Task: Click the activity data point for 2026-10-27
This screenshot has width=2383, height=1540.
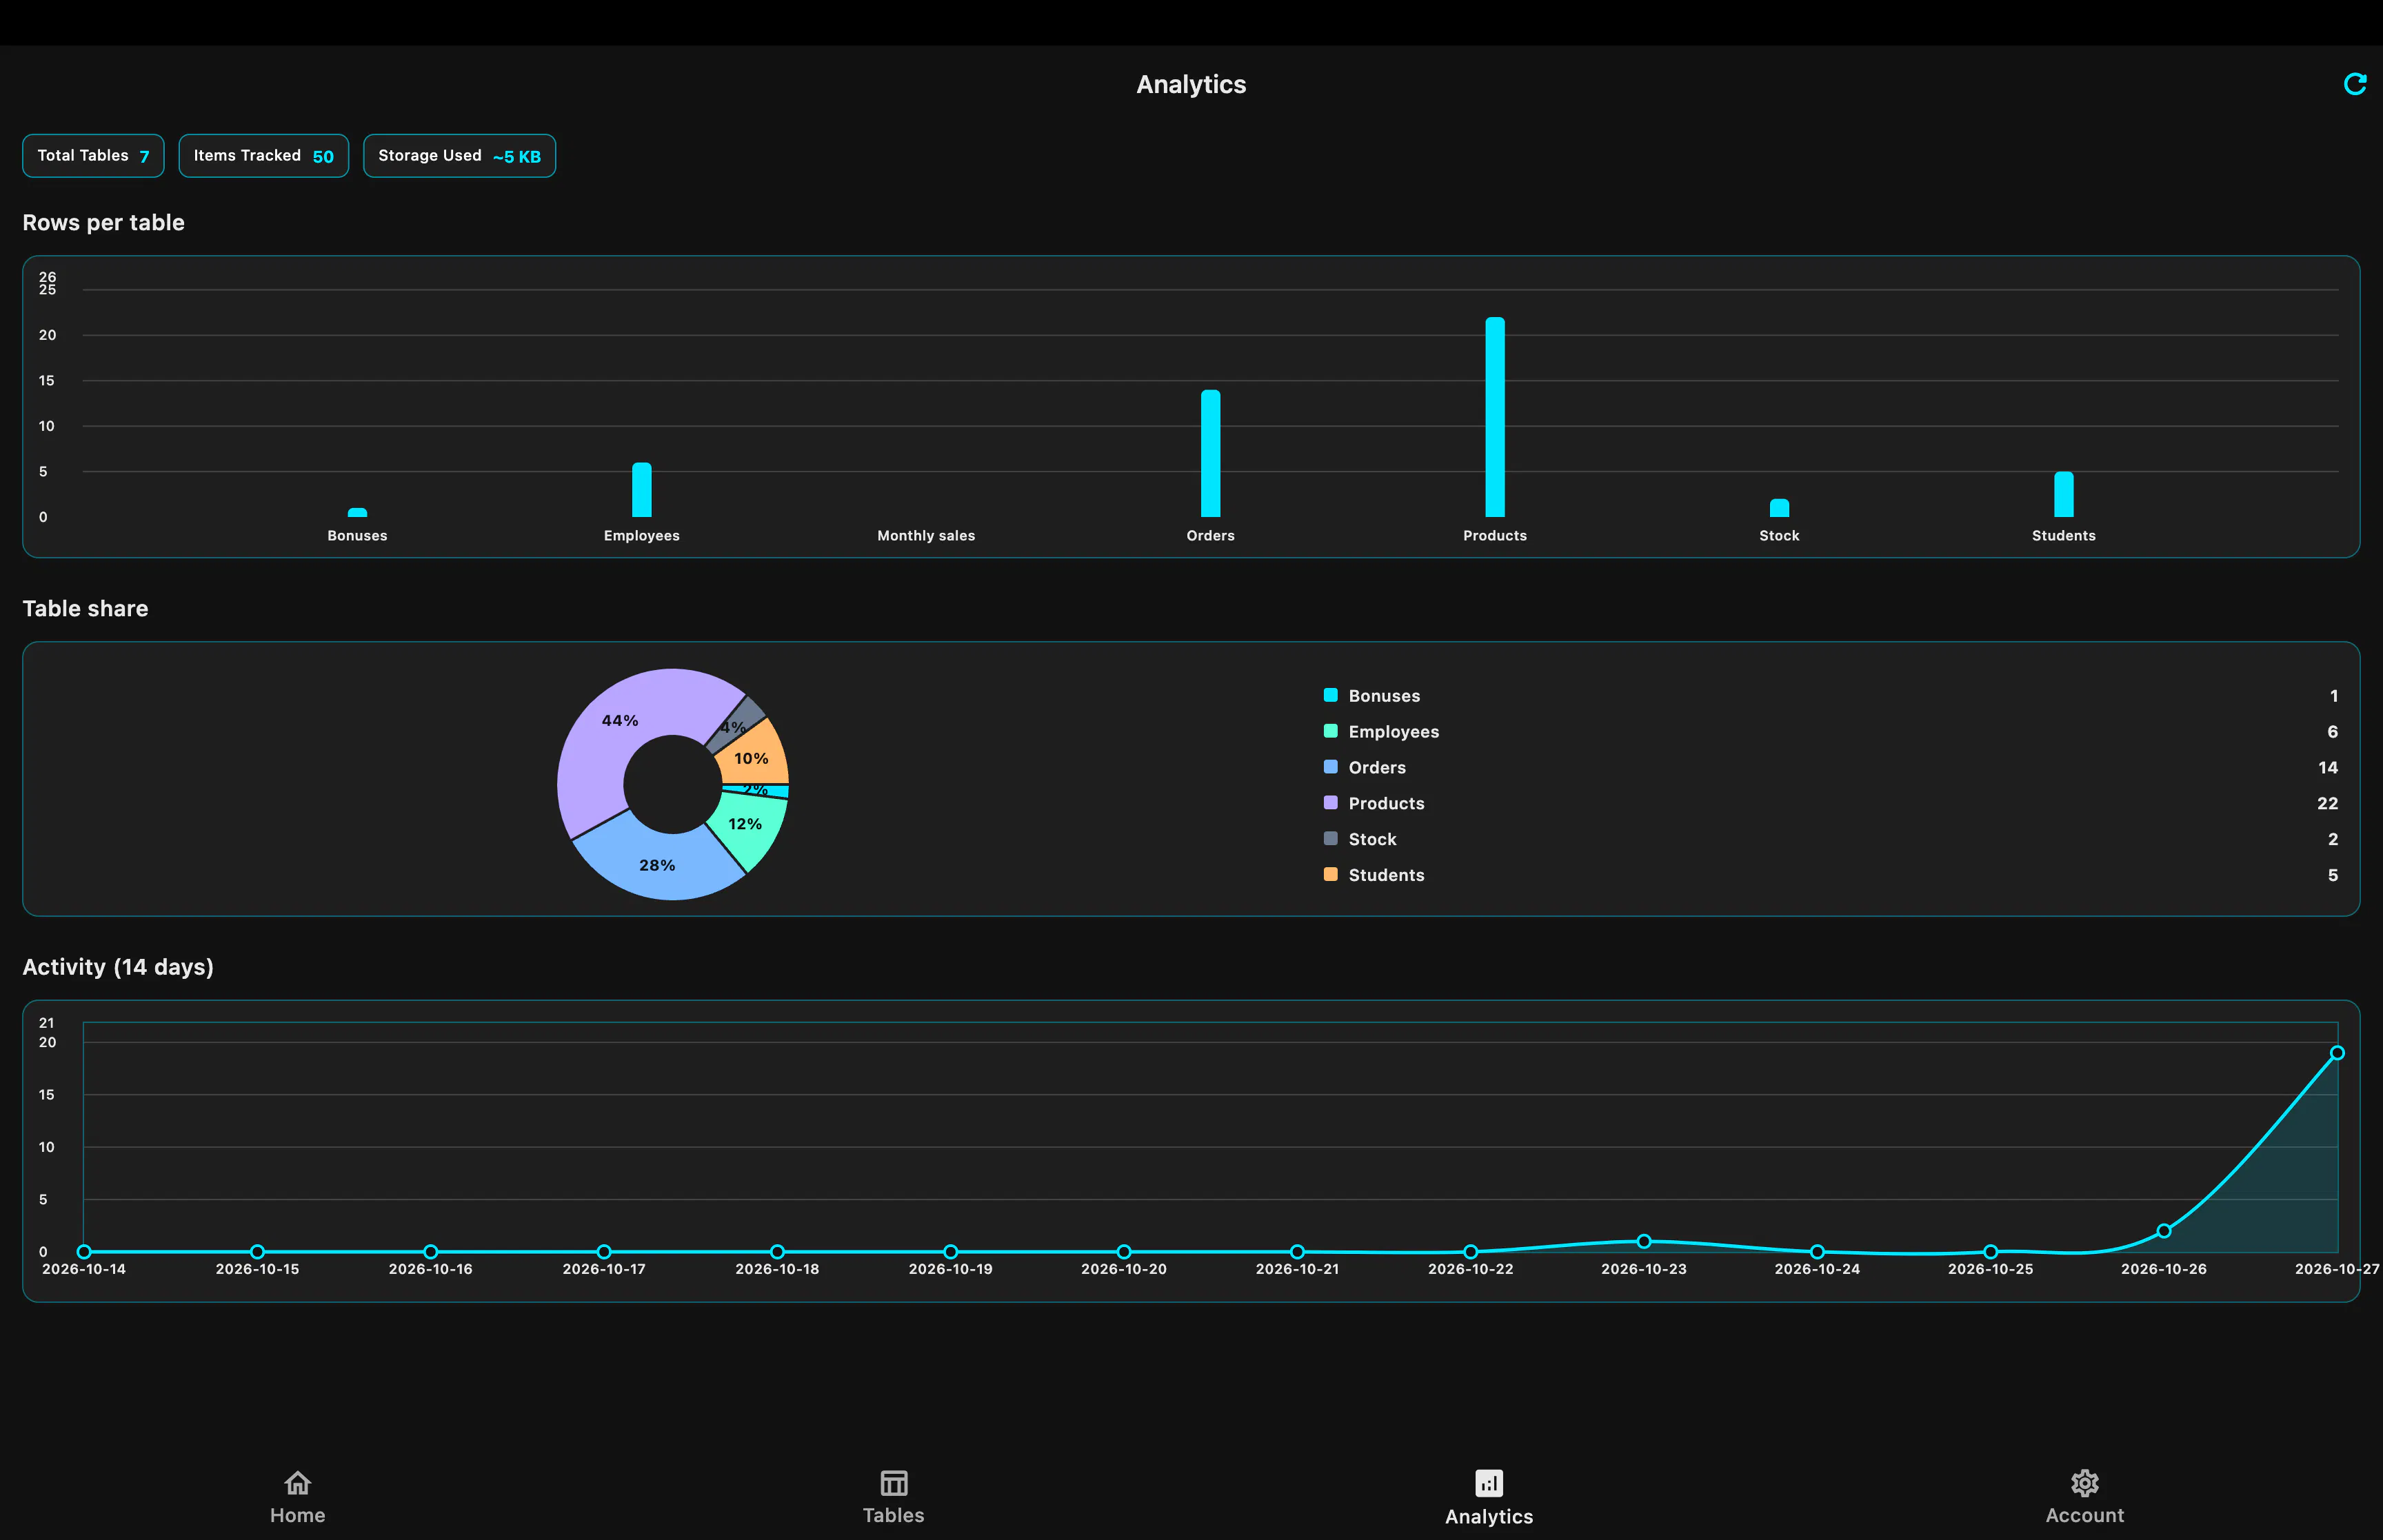Action: (x=2337, y=1053)
